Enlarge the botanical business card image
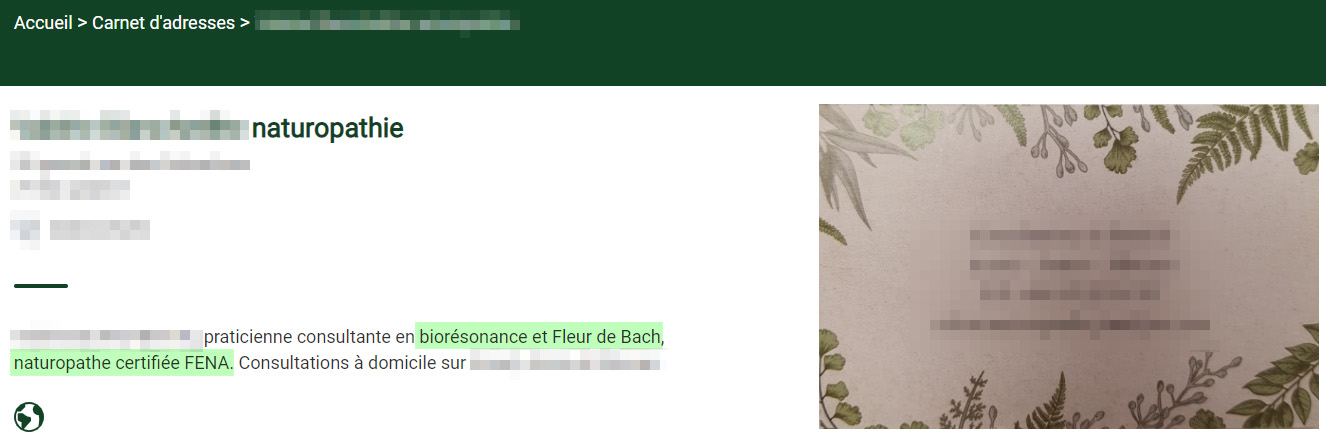Screen dimensions: 1326x444 (x=1068, y=267)
